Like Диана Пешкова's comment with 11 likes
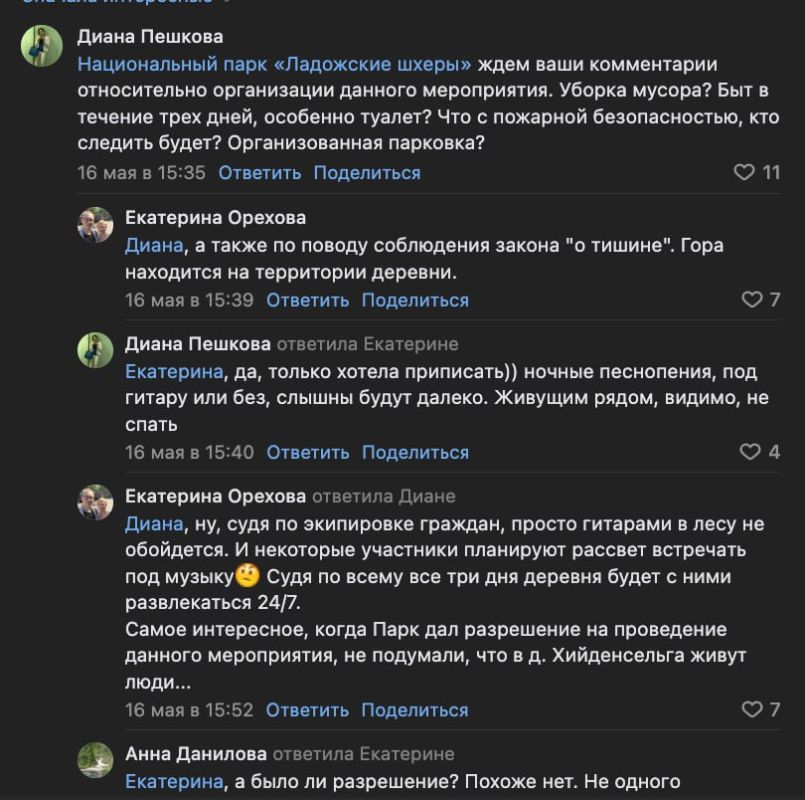Image resolution: width=805 pixels, height=800 pixels. pos(744,172)
